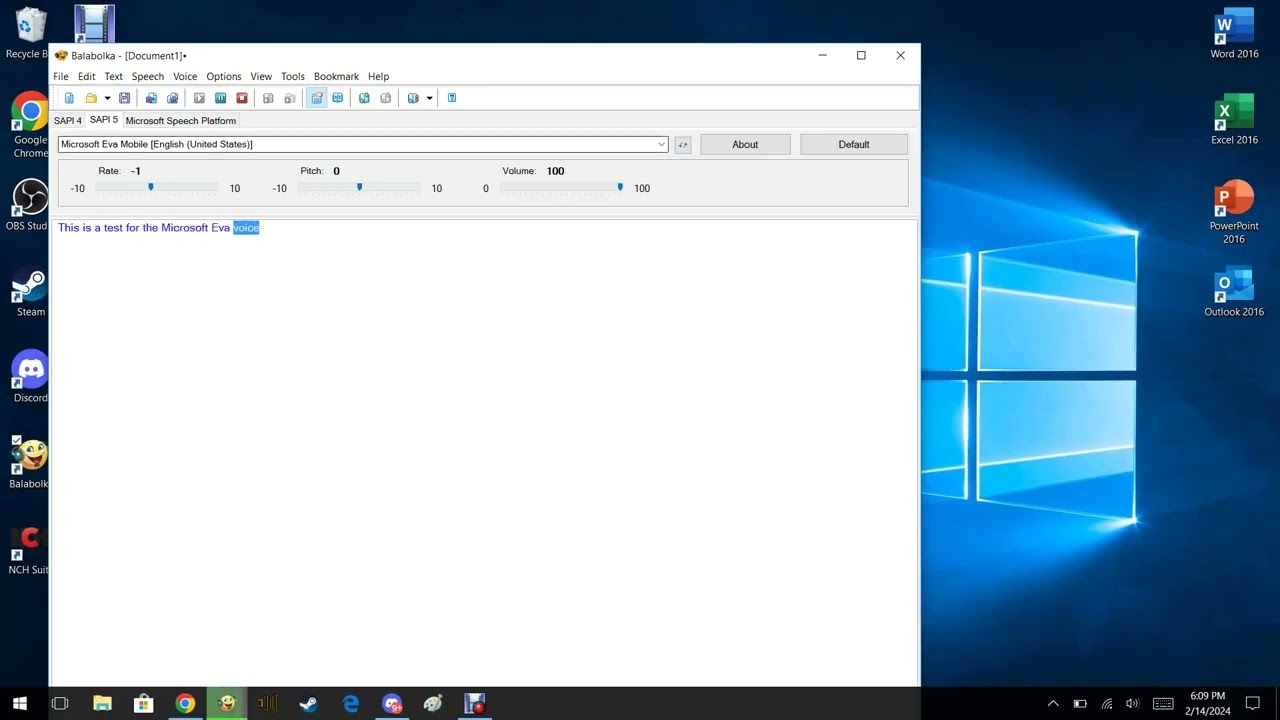
Task: Click the About button
Action: (745, 144)
